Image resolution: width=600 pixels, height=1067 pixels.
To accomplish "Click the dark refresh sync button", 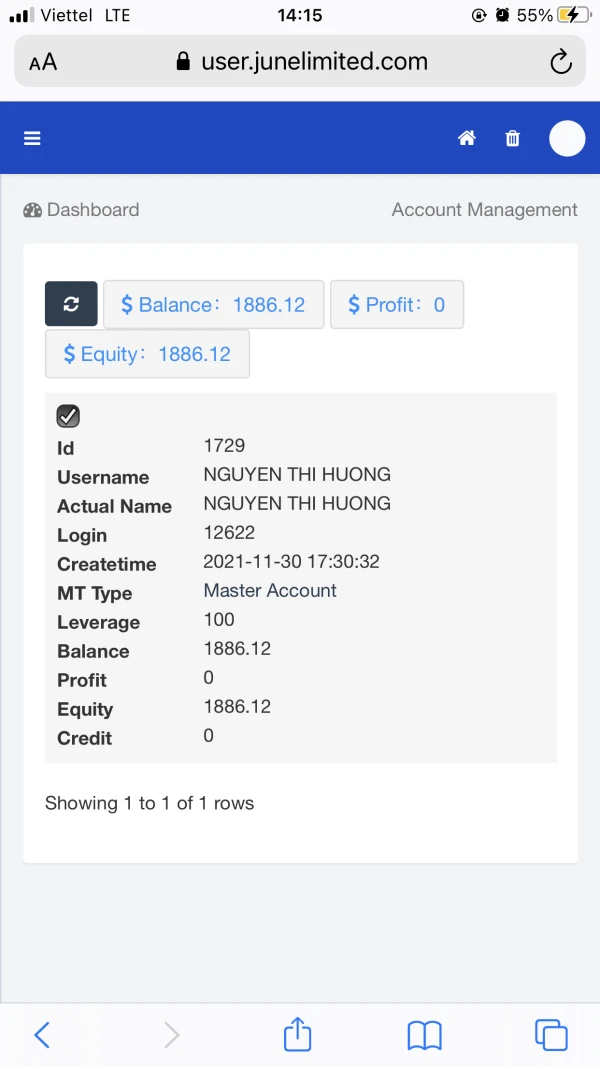I will coord(71,304).
